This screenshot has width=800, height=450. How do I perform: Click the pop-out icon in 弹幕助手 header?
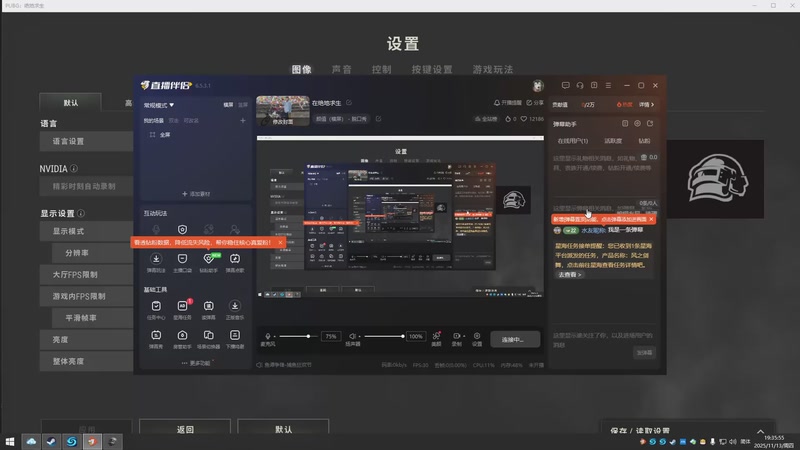coord(650,123)
